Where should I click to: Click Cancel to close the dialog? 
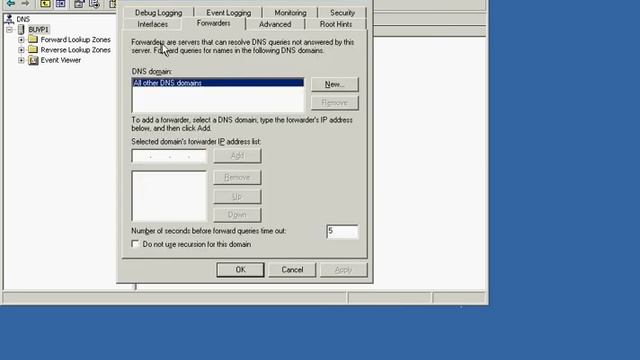click(292, 270)
